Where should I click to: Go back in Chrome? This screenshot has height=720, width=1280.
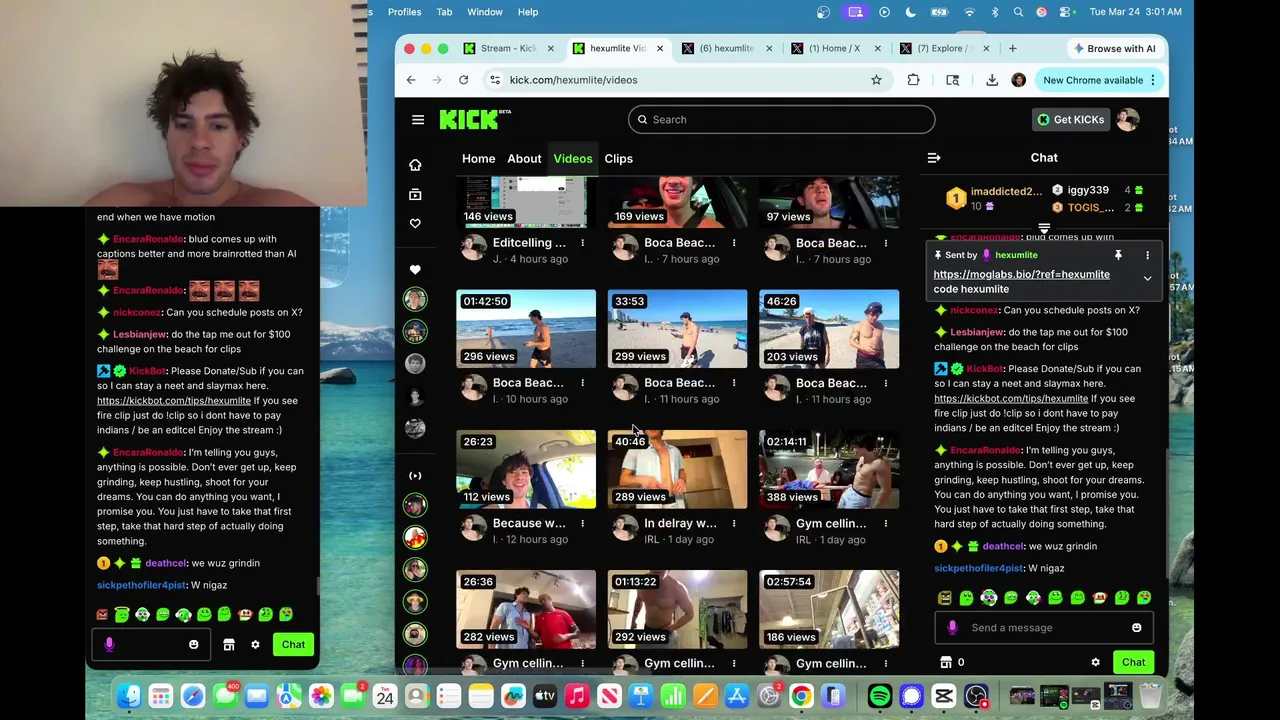point(411,80)
